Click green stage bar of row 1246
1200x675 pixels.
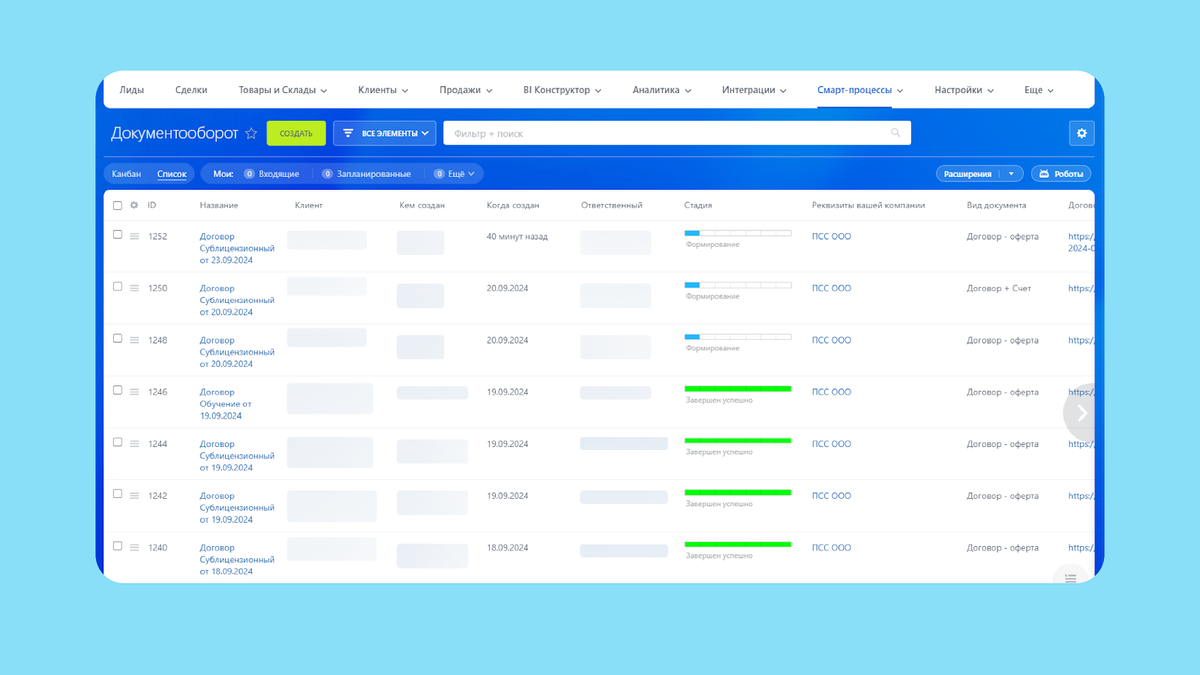pyautogui.click(x=738, y=388)
